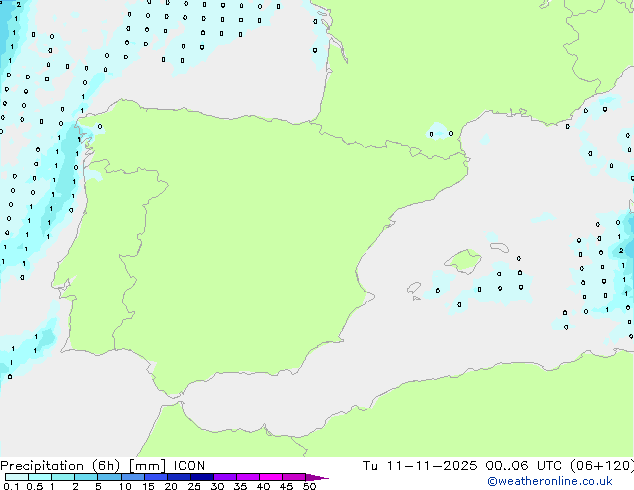634x490 pixels.
Task: Click the 'Precipitation (6h)' title text
Action: point(60,466)
